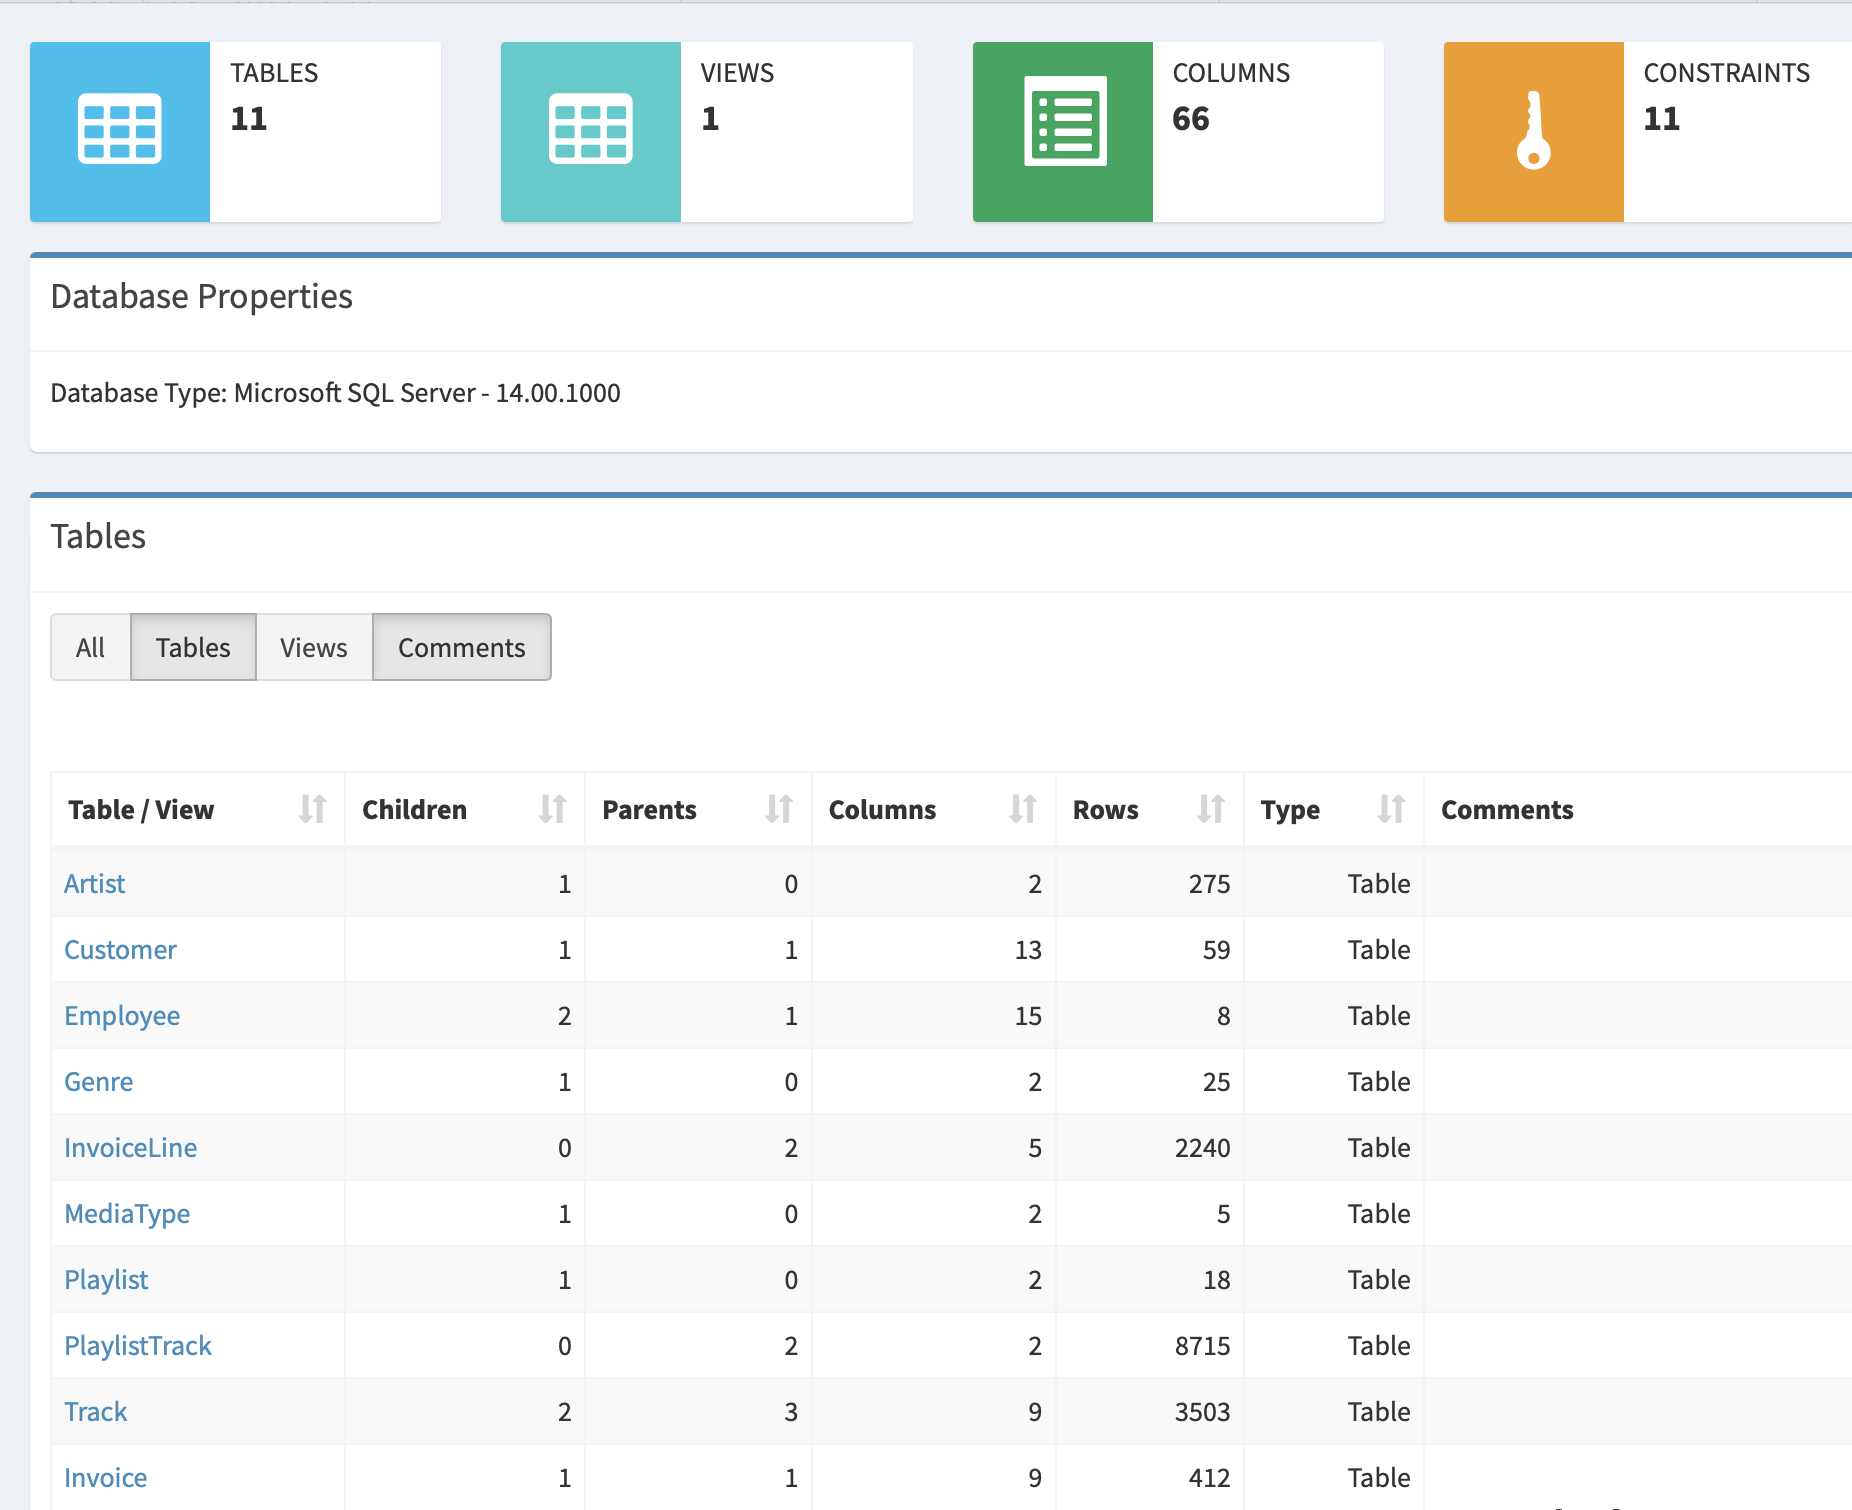Open the PlaylistTrack table link

pyautogui.click(x=138, y=1346)
